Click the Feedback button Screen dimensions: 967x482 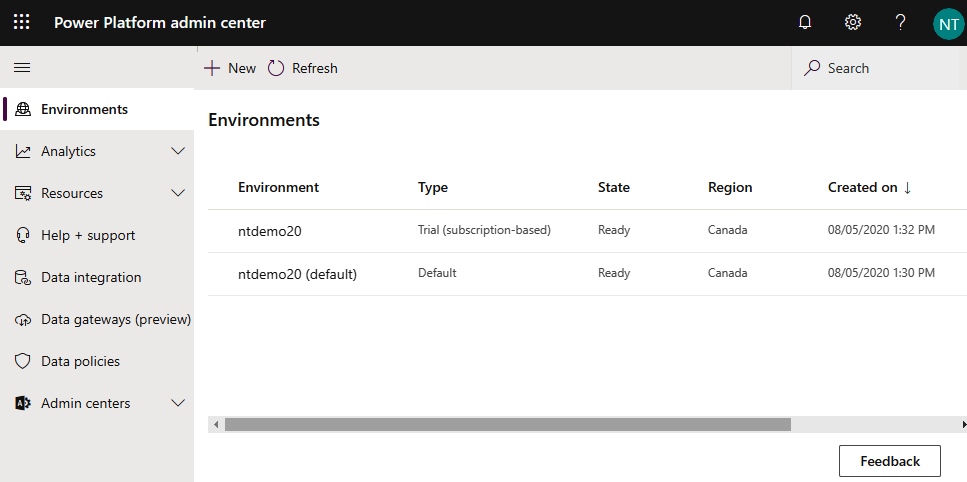(x=890, y=461)
